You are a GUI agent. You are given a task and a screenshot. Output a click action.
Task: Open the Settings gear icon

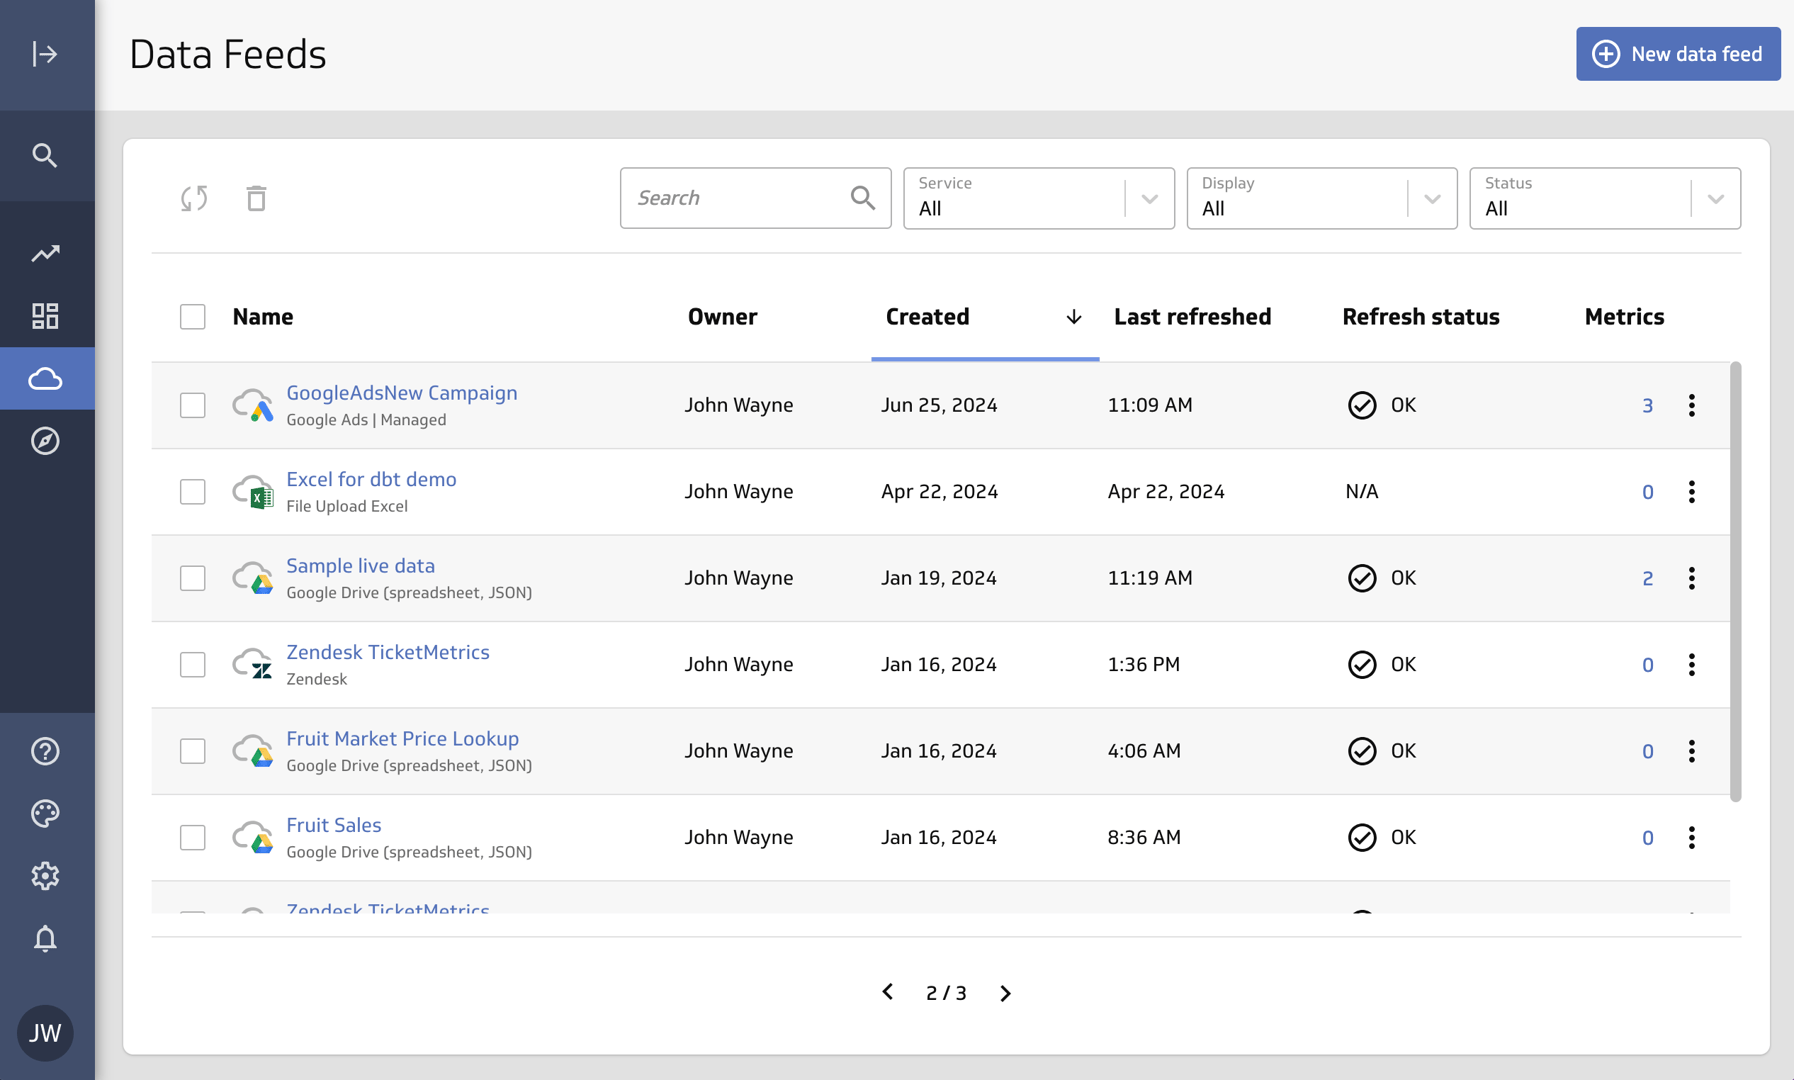pyautogui.click(x=45, y=876)
